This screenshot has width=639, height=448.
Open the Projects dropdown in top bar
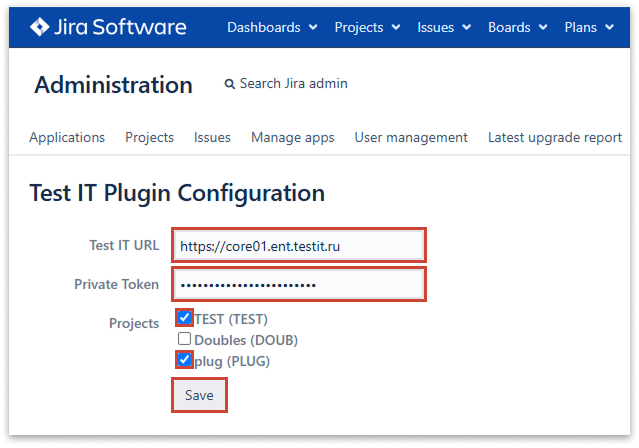367,27
